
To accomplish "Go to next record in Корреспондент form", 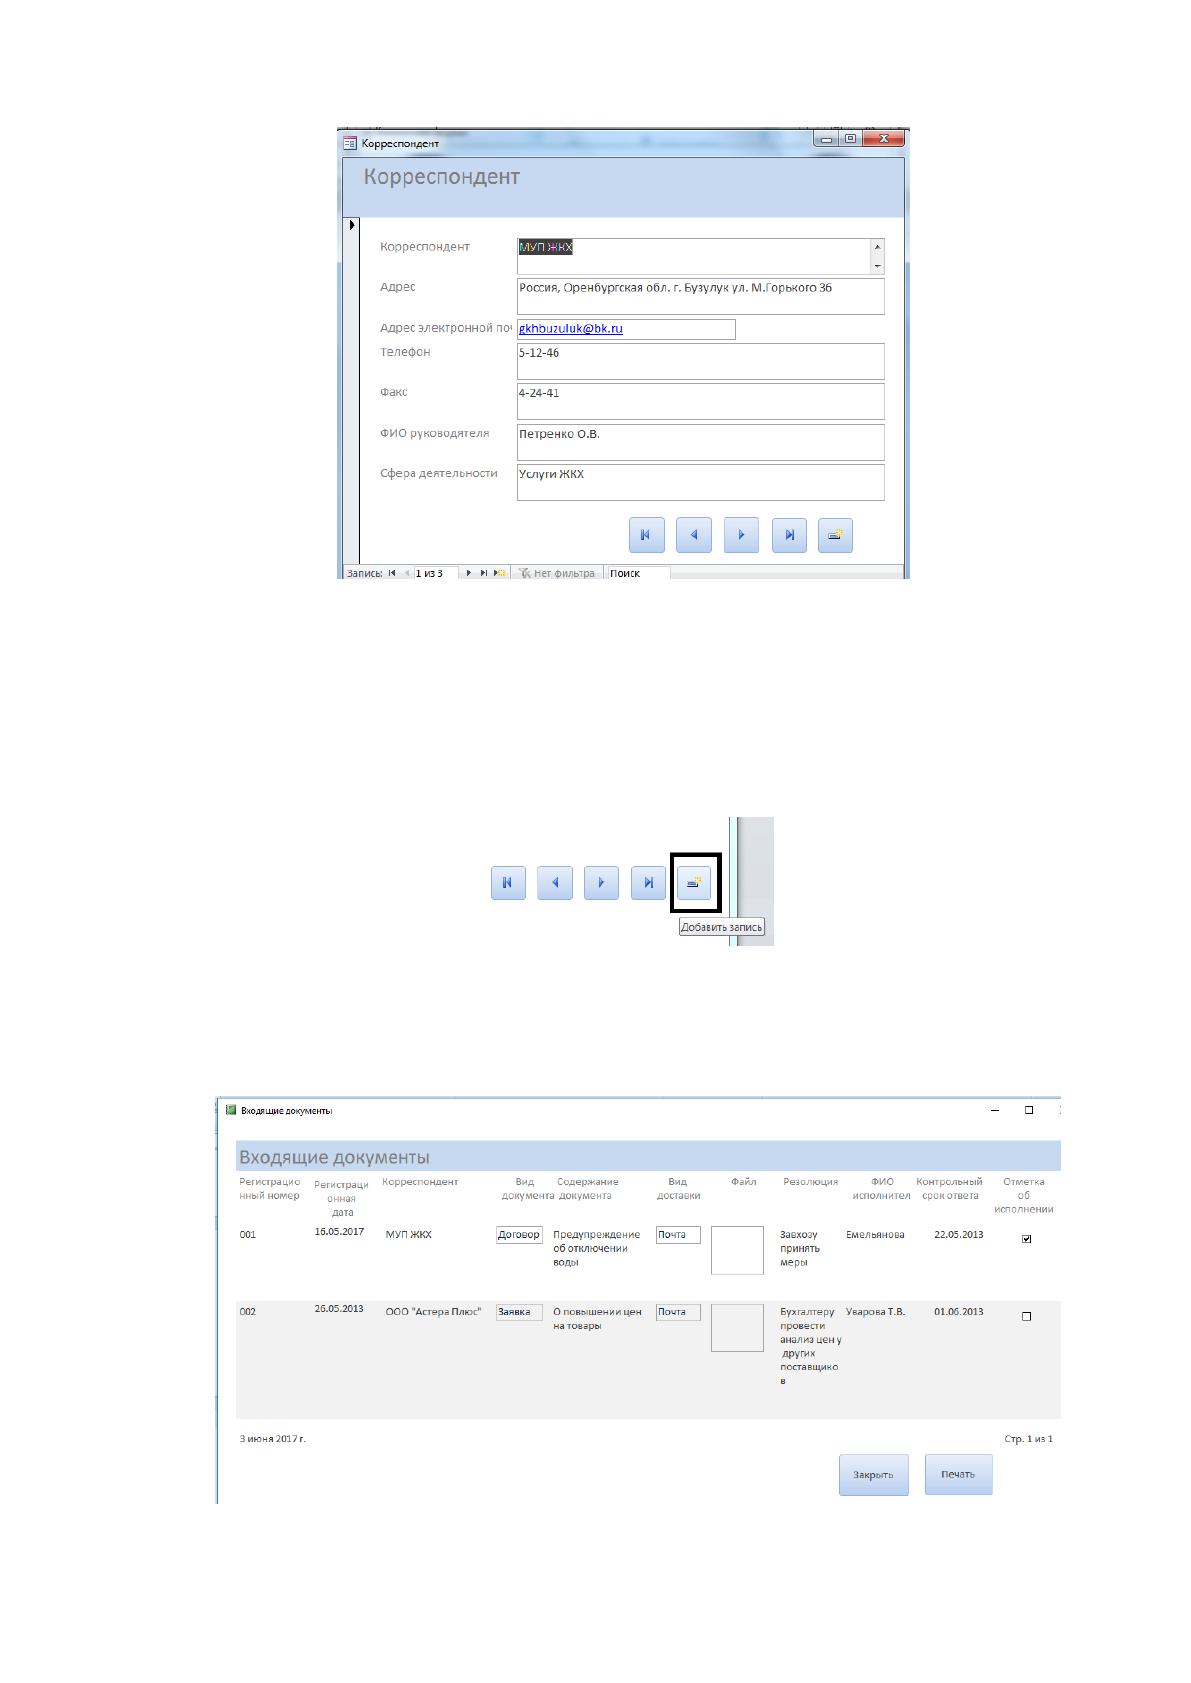I will click(741, 535).
